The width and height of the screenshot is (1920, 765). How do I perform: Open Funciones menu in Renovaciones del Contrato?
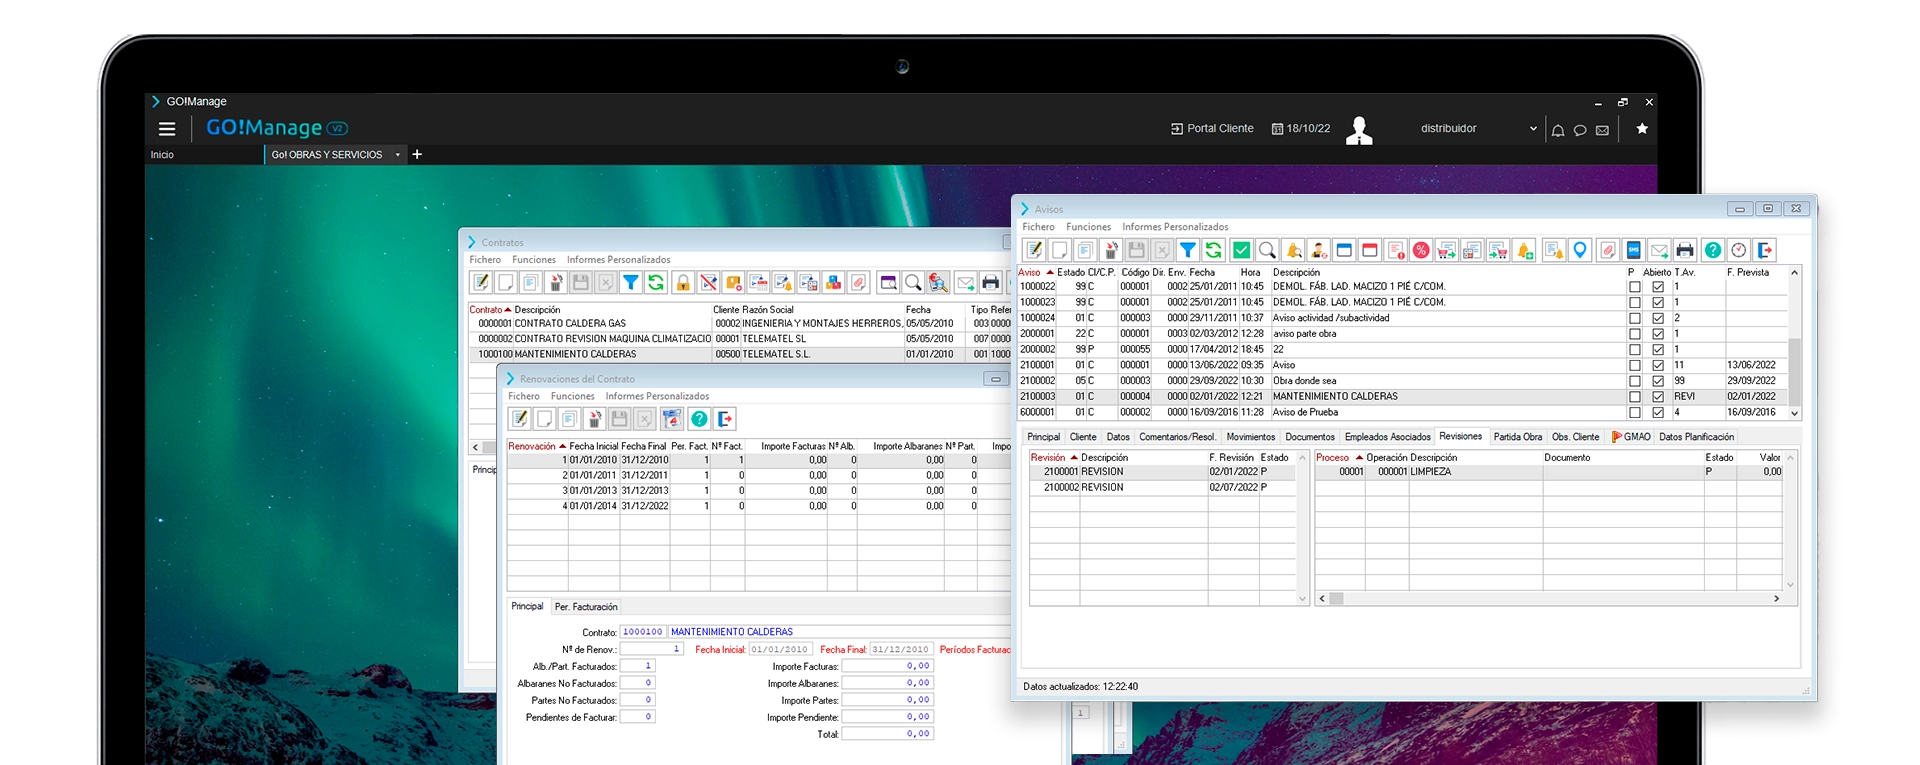point(572,397)
